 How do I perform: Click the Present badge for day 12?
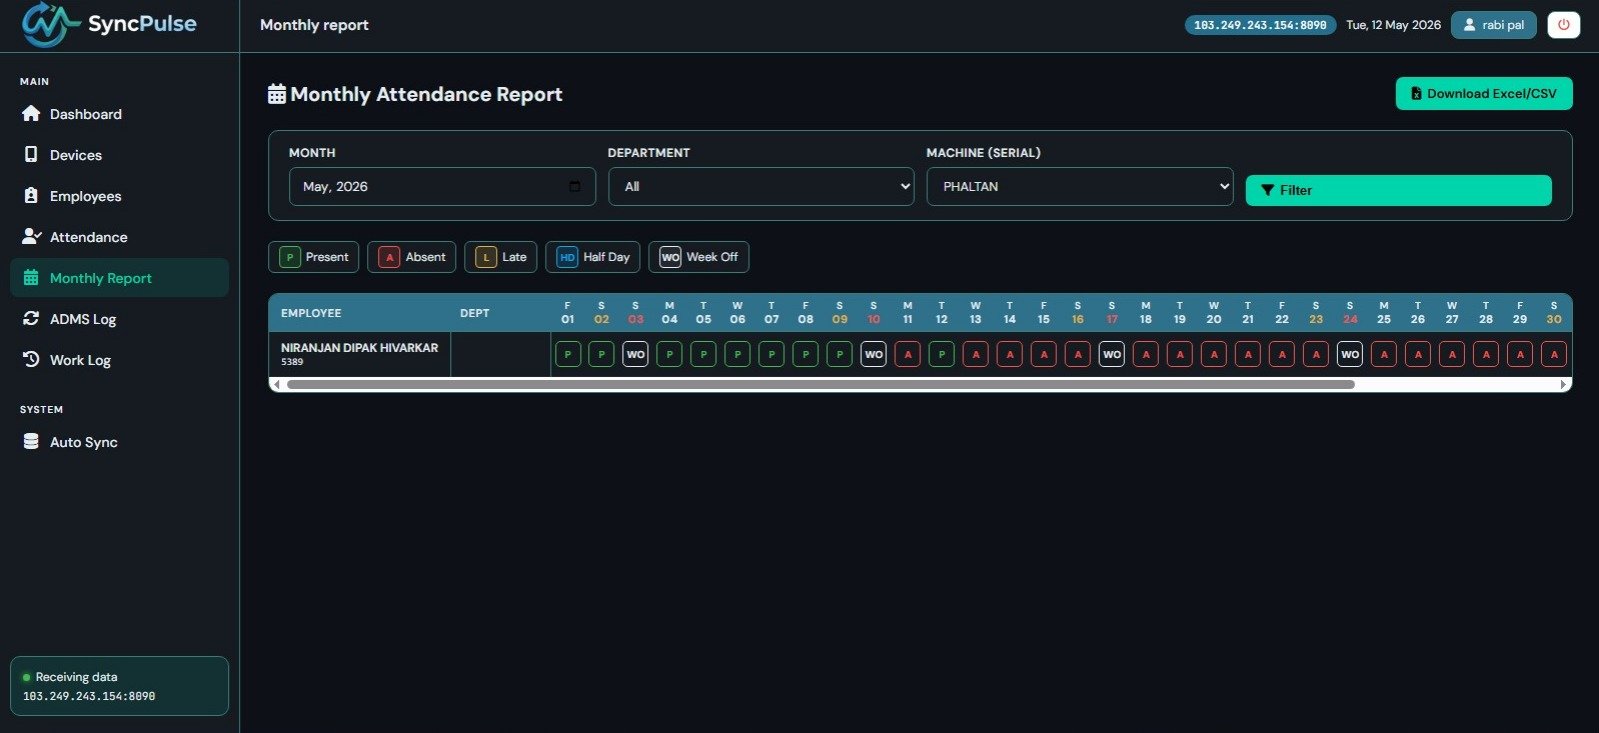(x=942, y=354)
